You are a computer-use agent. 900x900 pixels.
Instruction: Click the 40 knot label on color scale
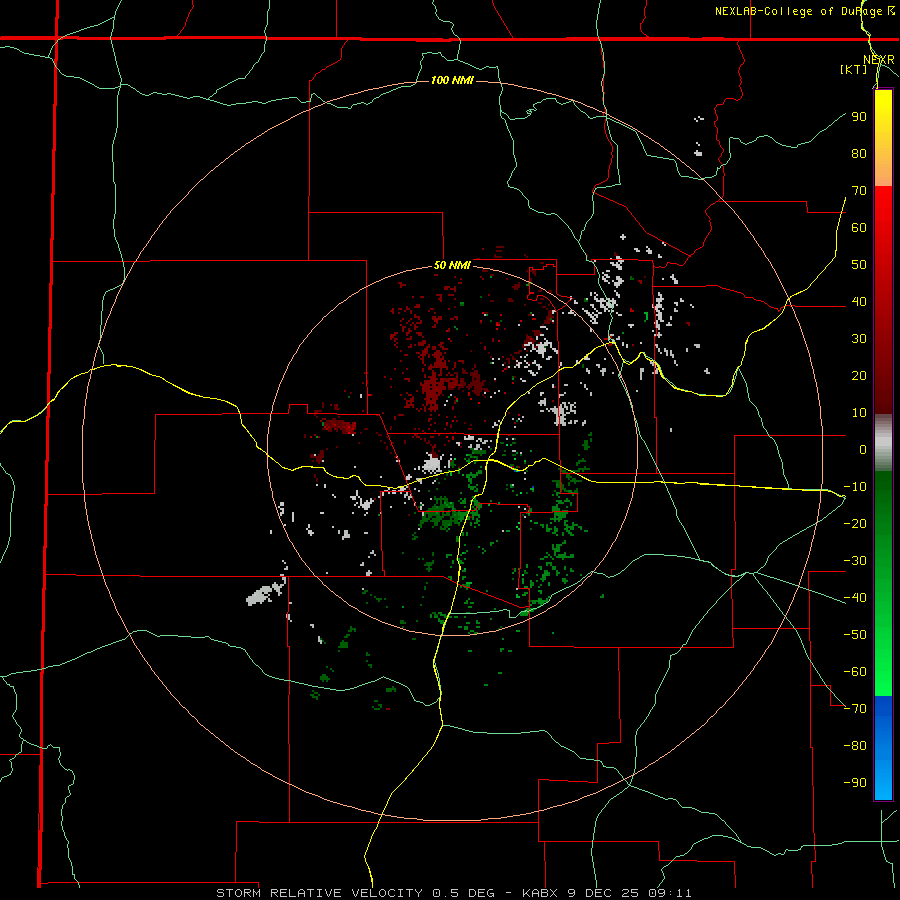pyautogui.click(x=859, y=301)
